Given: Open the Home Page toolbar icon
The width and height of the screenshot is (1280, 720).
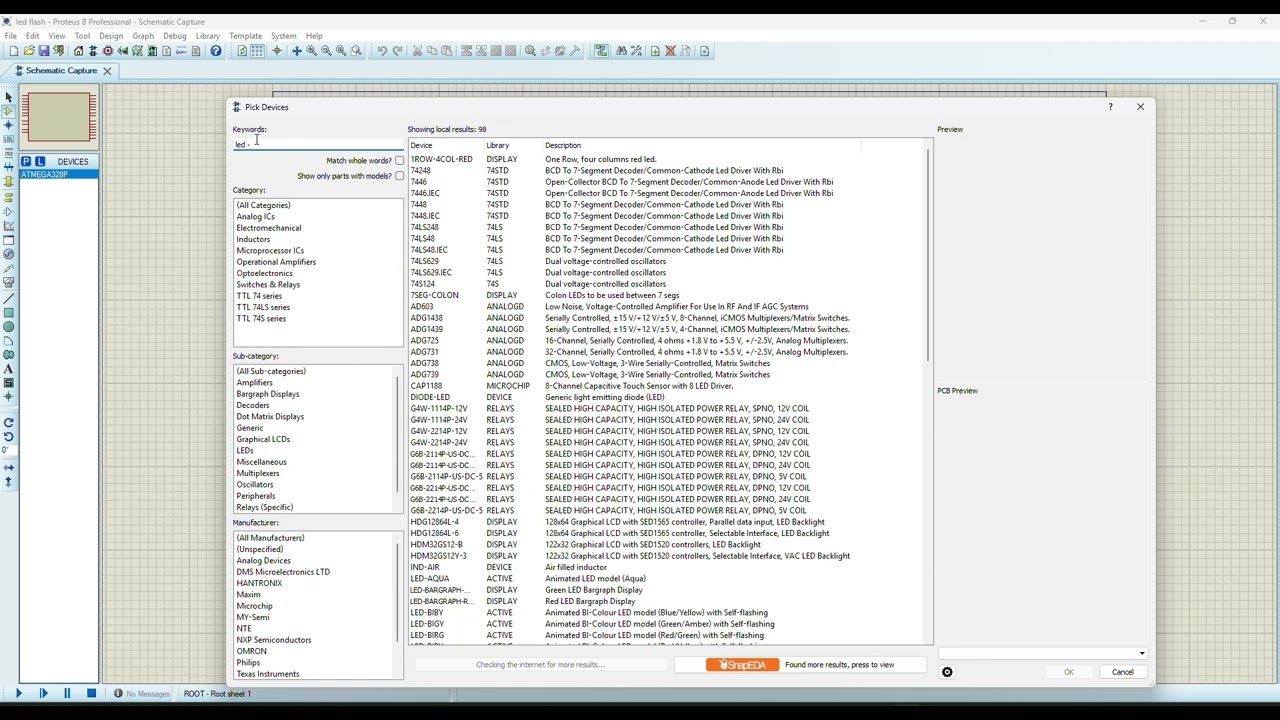Looking at the screenshot, I should point(78,51).
